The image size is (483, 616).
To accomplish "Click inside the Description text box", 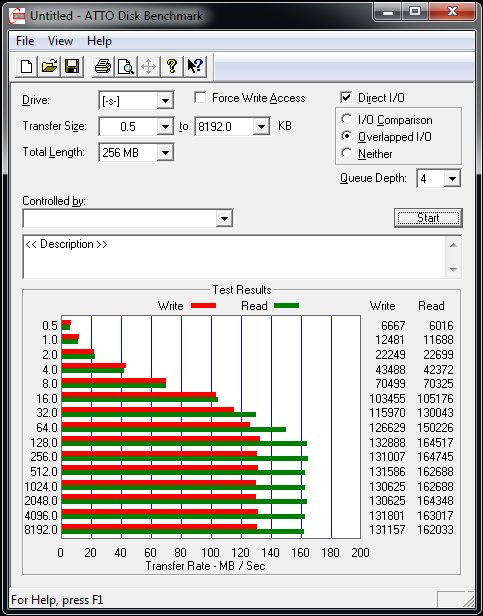I will (x=234, y=257).
